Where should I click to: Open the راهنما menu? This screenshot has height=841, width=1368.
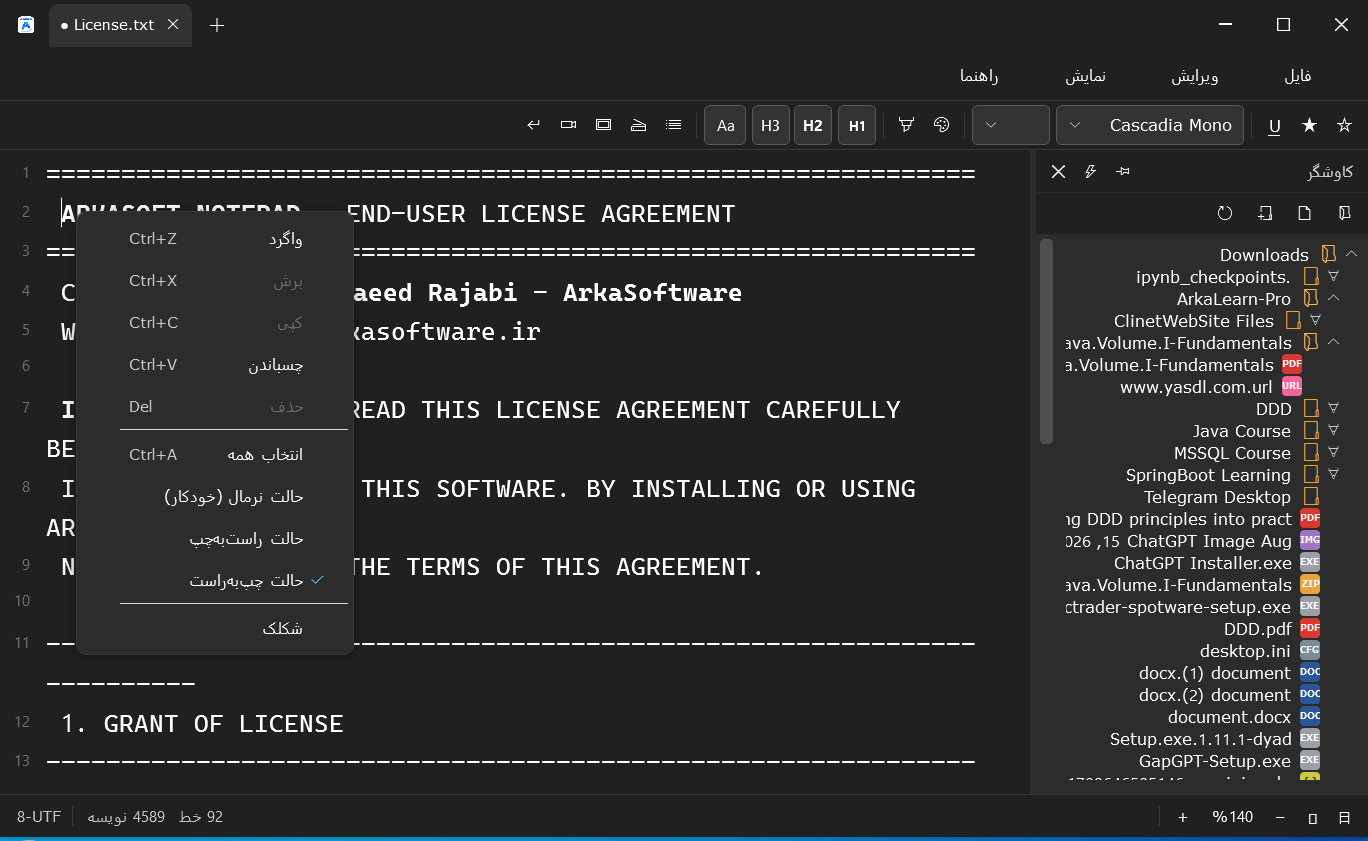coord(979,76)
